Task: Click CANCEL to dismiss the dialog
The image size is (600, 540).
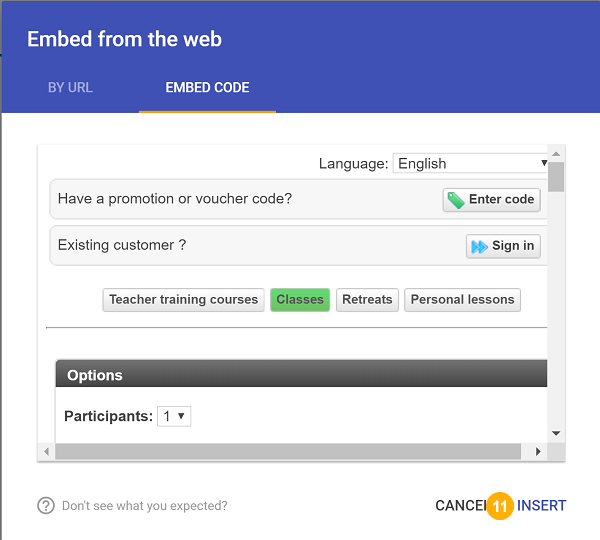Action: 461,506
